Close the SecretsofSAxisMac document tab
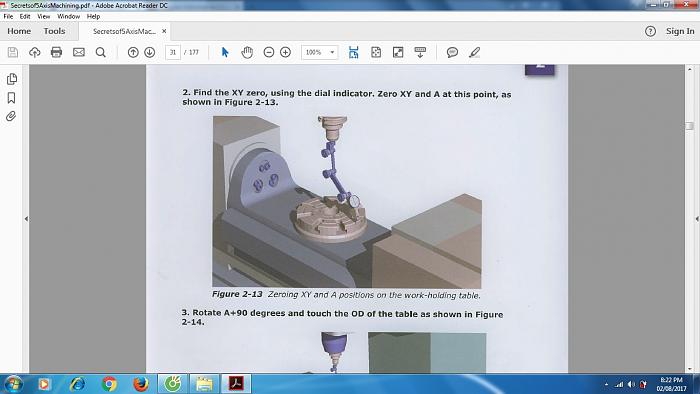The width and height of the screenshot is (700, 394). 164,31
